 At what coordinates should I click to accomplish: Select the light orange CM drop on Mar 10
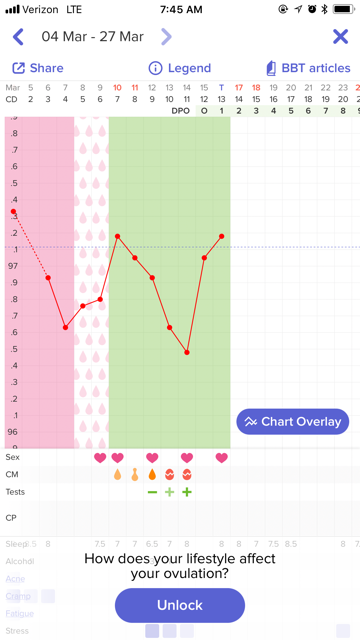[118, 475]
